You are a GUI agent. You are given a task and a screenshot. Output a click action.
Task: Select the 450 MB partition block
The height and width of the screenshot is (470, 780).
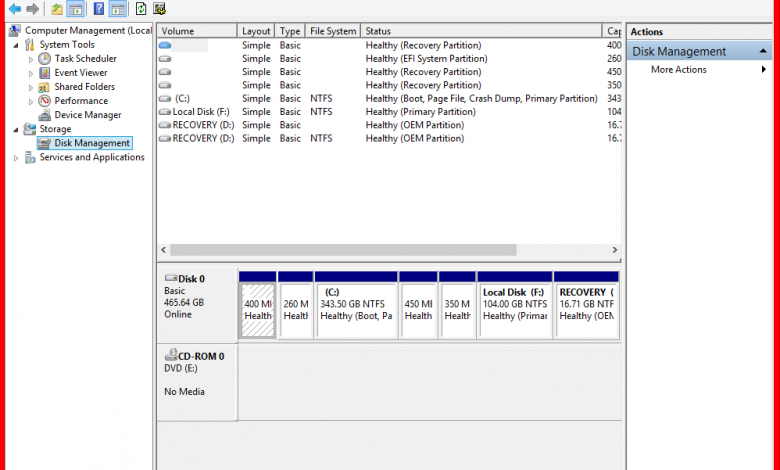(x=418, y=311)
